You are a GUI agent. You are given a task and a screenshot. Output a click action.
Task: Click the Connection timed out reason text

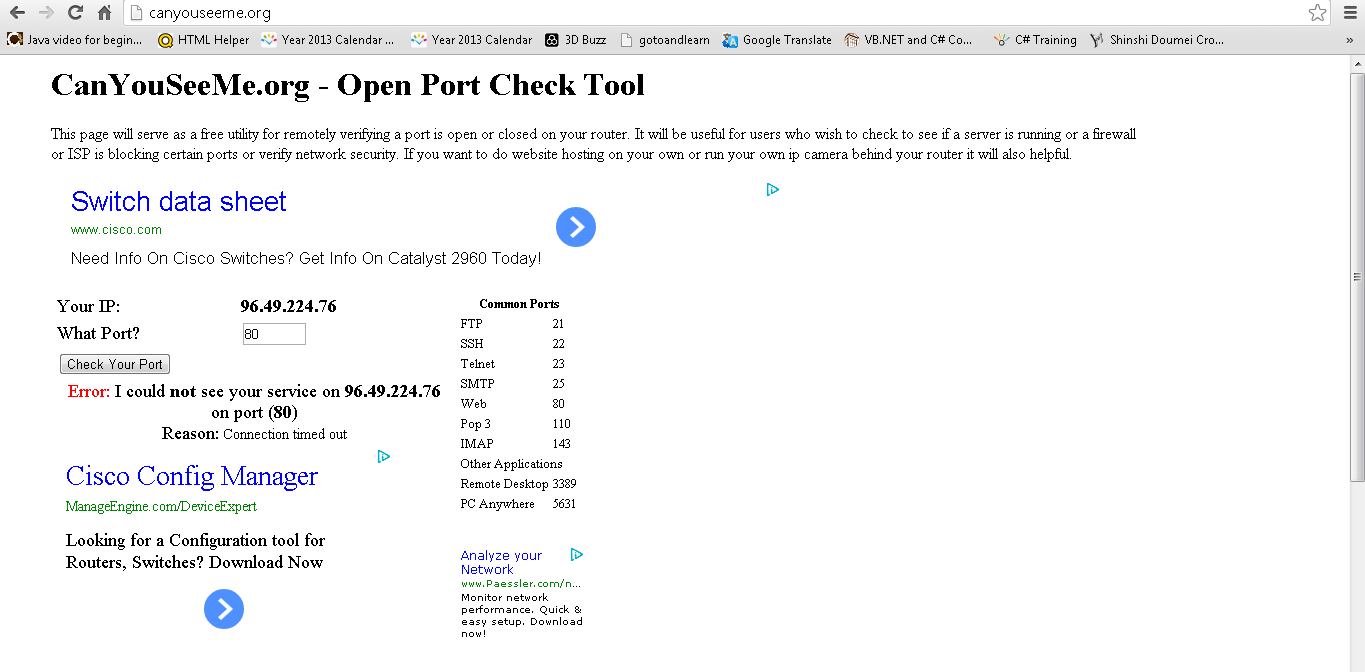click(x=285, y=434)
